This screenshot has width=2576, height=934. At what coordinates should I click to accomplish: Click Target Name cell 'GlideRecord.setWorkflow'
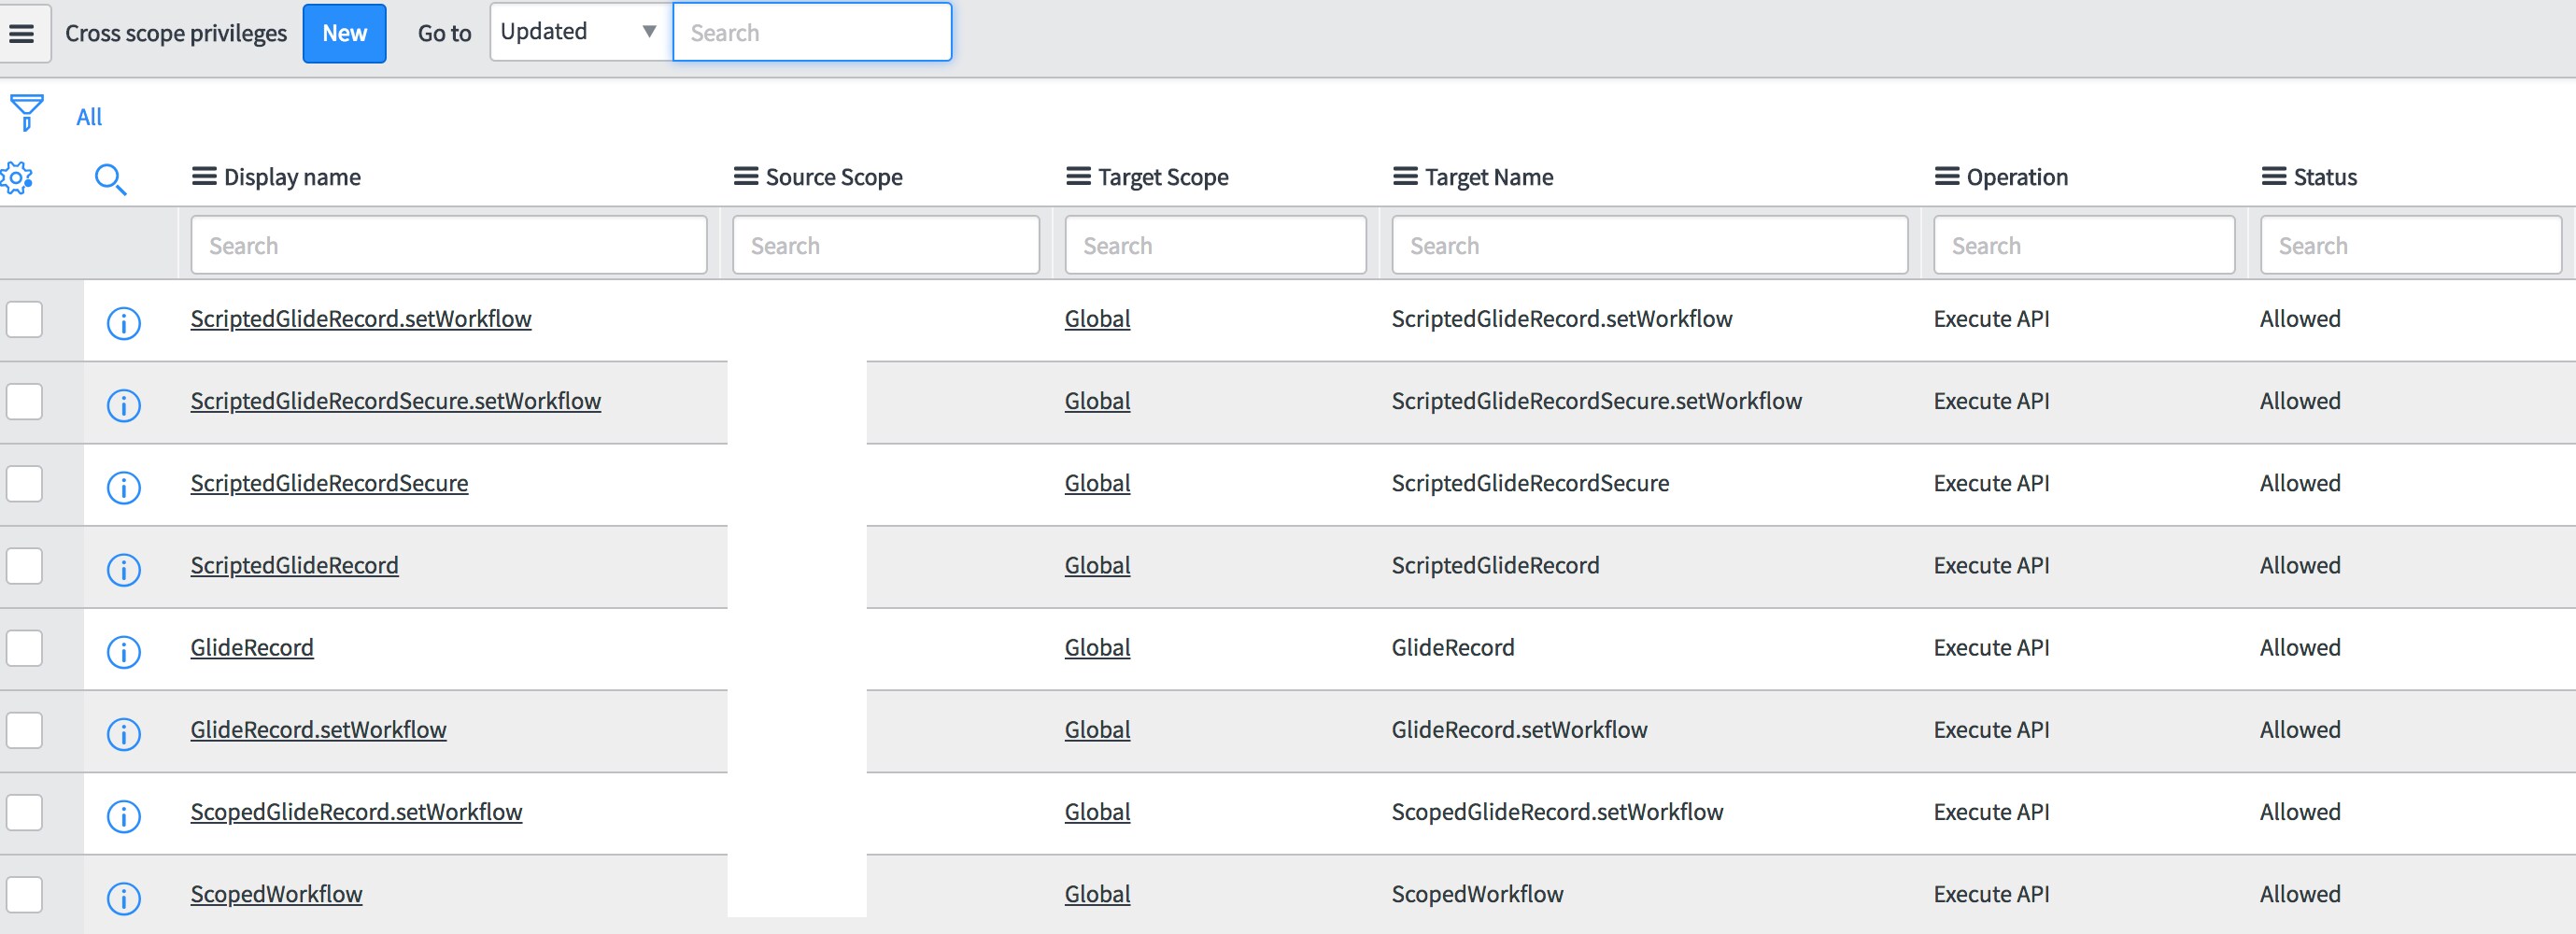click(x=1519, y=730)
